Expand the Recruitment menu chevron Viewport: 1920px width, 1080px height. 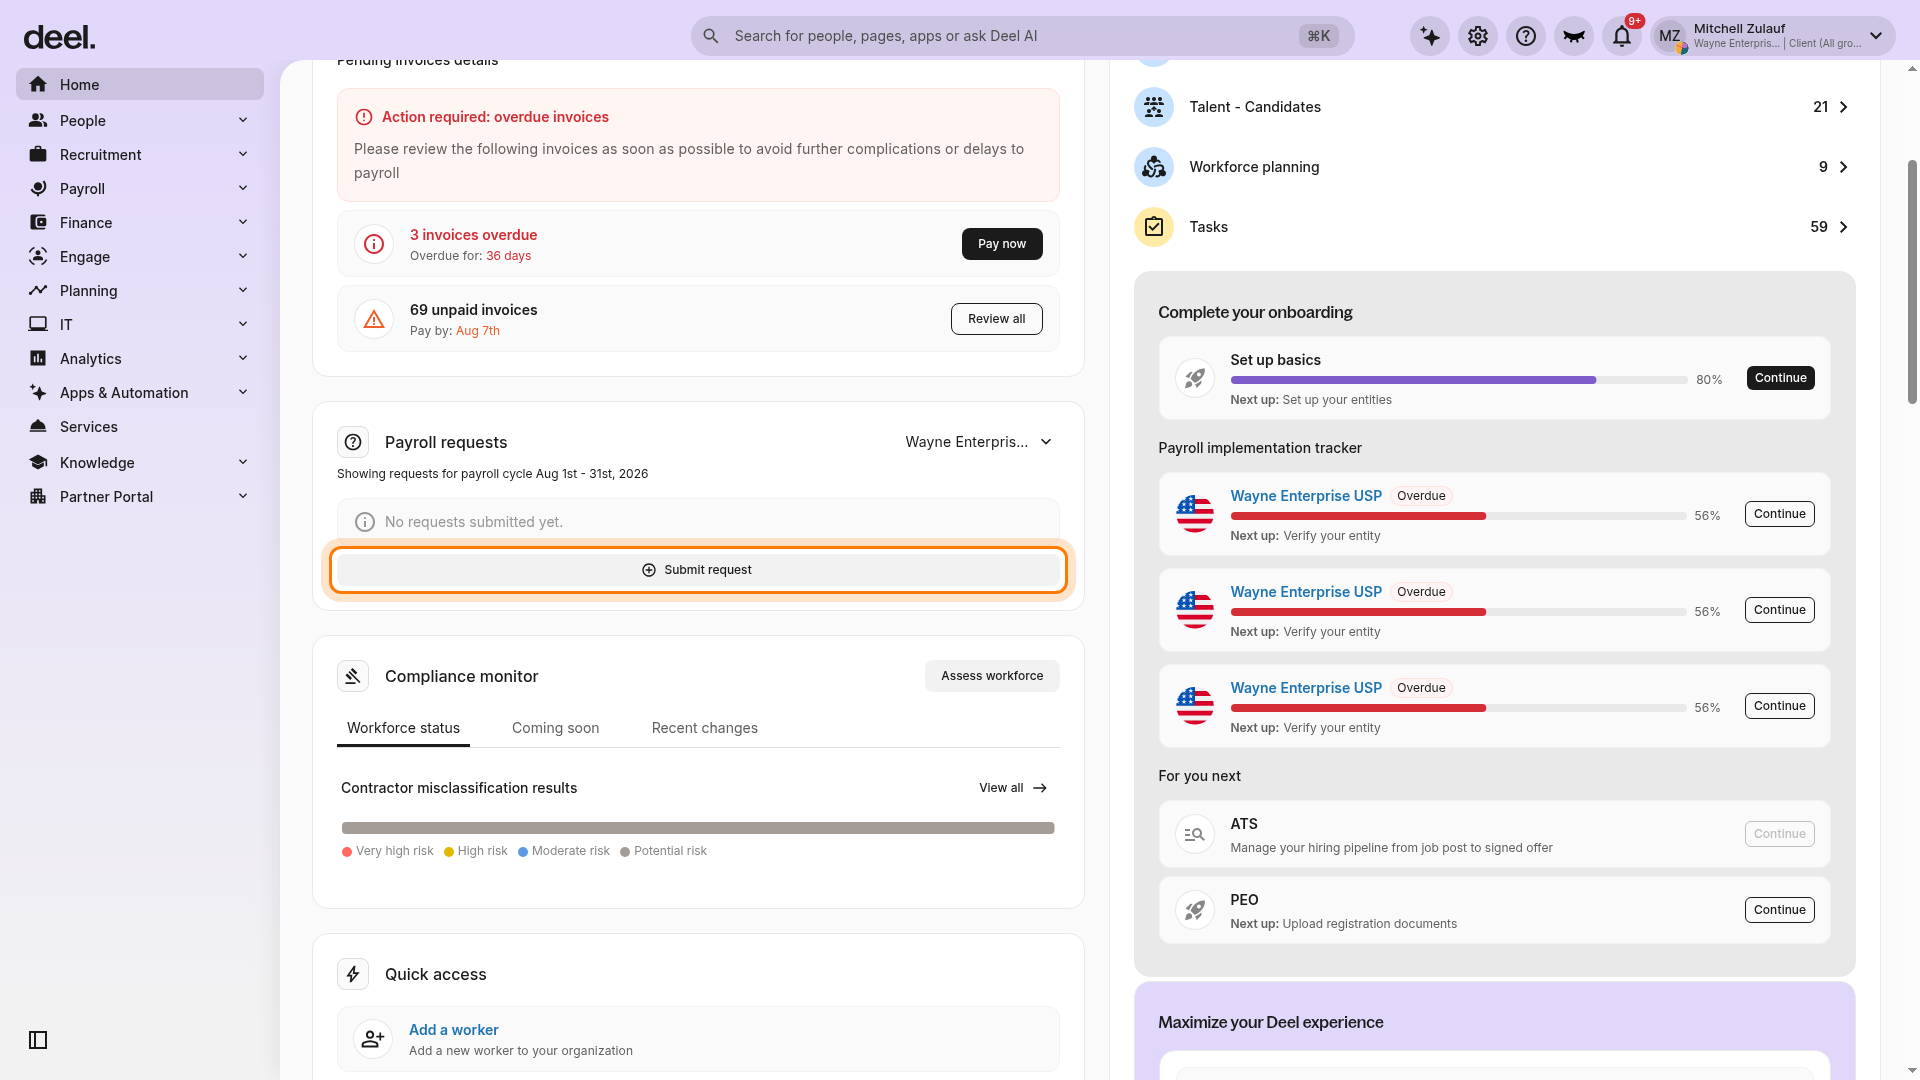(243, 154)
